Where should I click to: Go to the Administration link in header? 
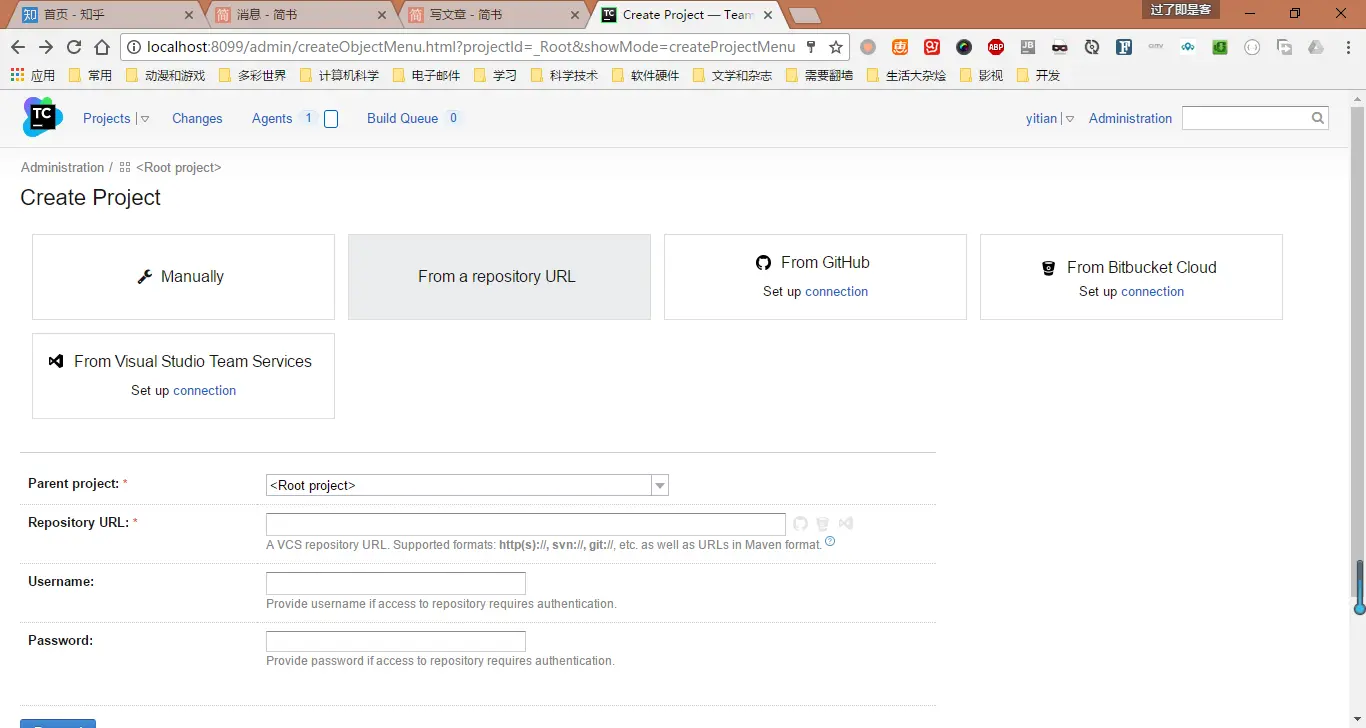pos(1130,118)
